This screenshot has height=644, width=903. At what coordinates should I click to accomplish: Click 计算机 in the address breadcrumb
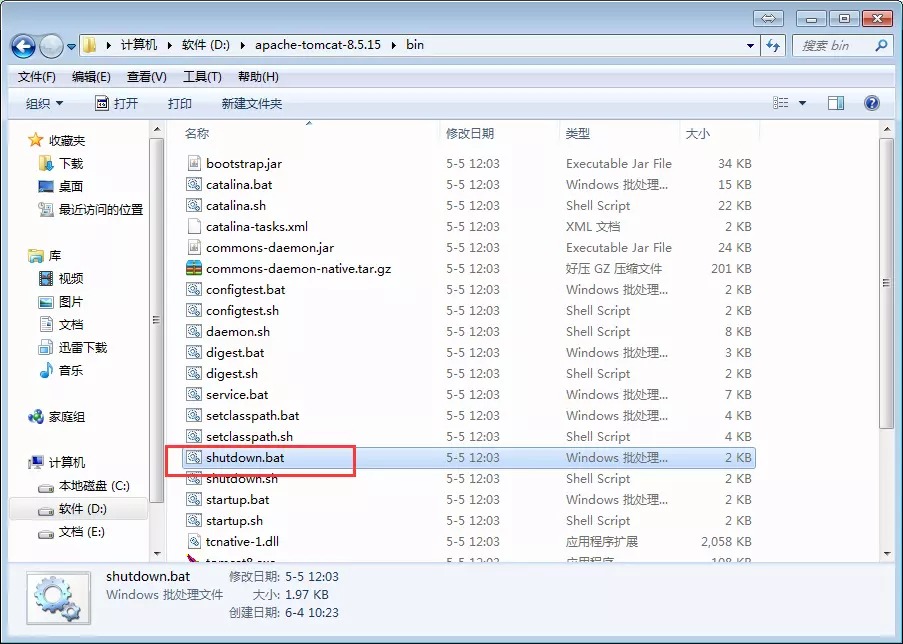[139, 45]
